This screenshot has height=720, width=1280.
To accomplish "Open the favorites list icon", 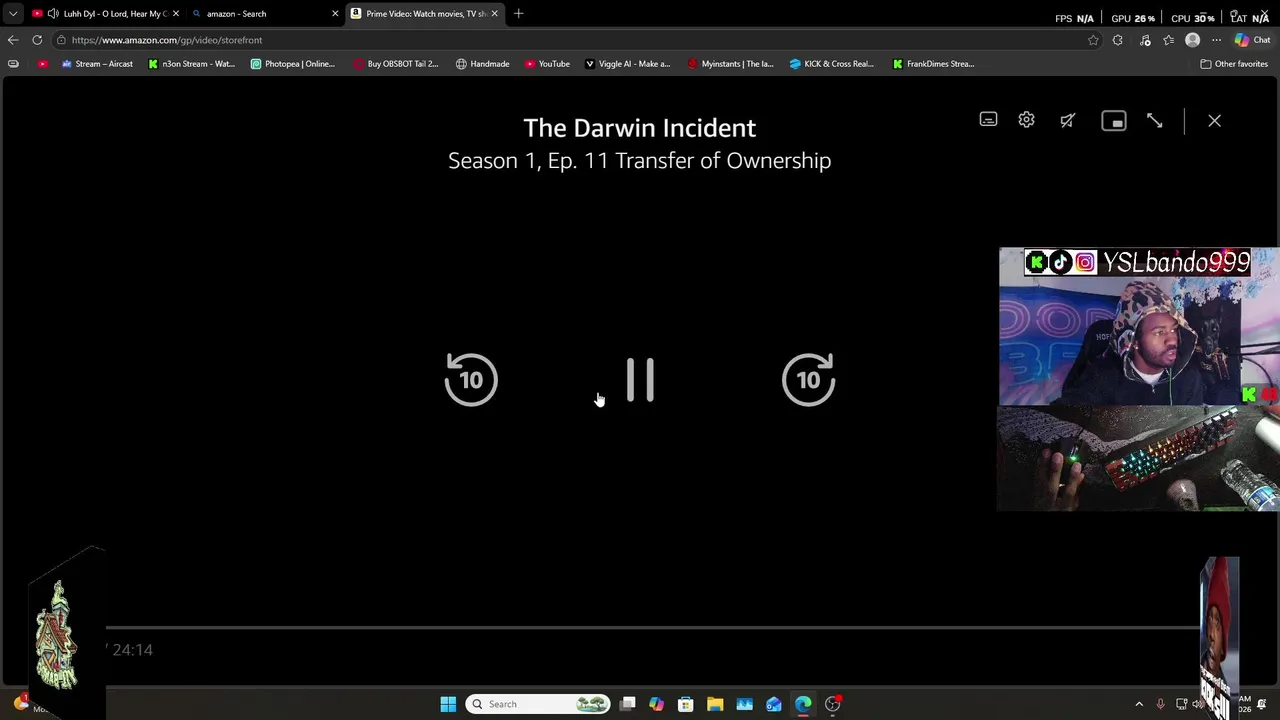I will click(x=1169, y=40).
